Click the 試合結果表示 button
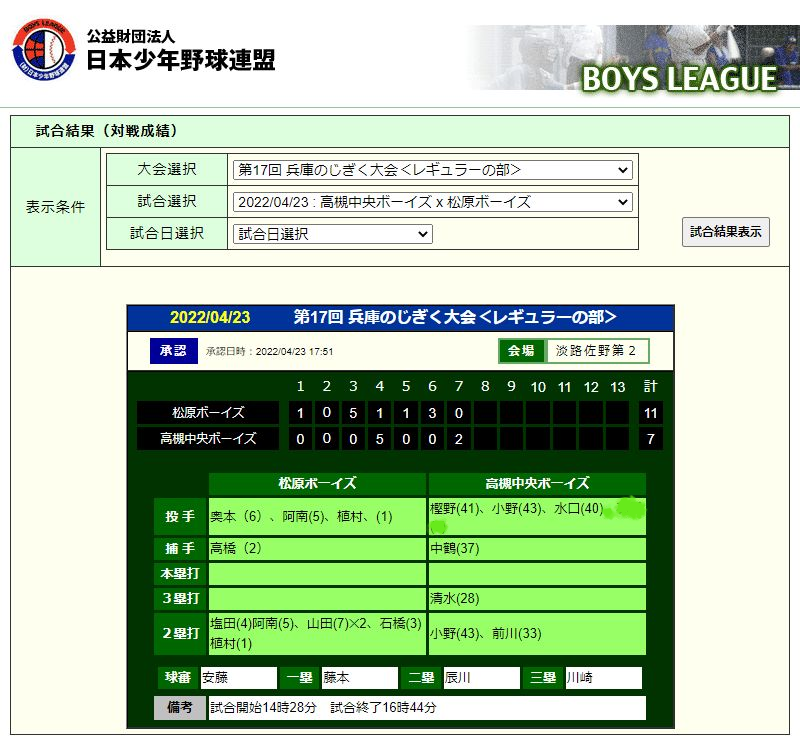Screen dimensions: 800x745 (x=726, y=232)
